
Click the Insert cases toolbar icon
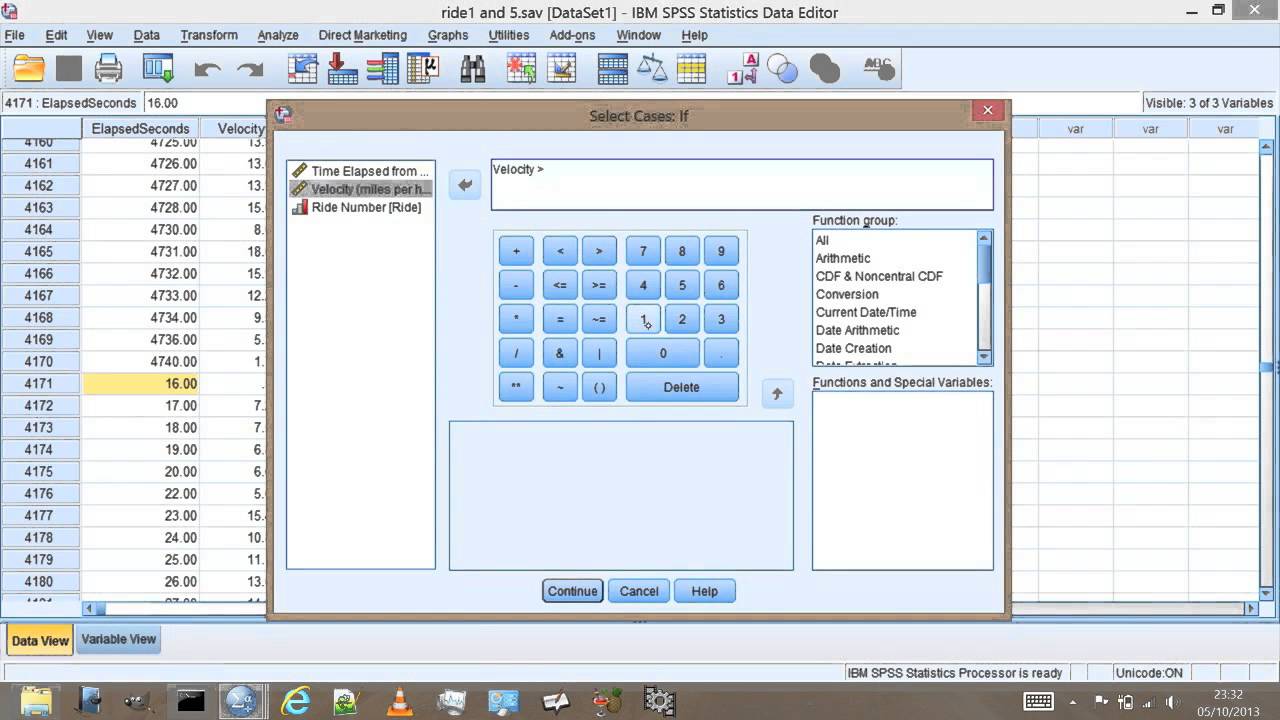tap(521, 68)
